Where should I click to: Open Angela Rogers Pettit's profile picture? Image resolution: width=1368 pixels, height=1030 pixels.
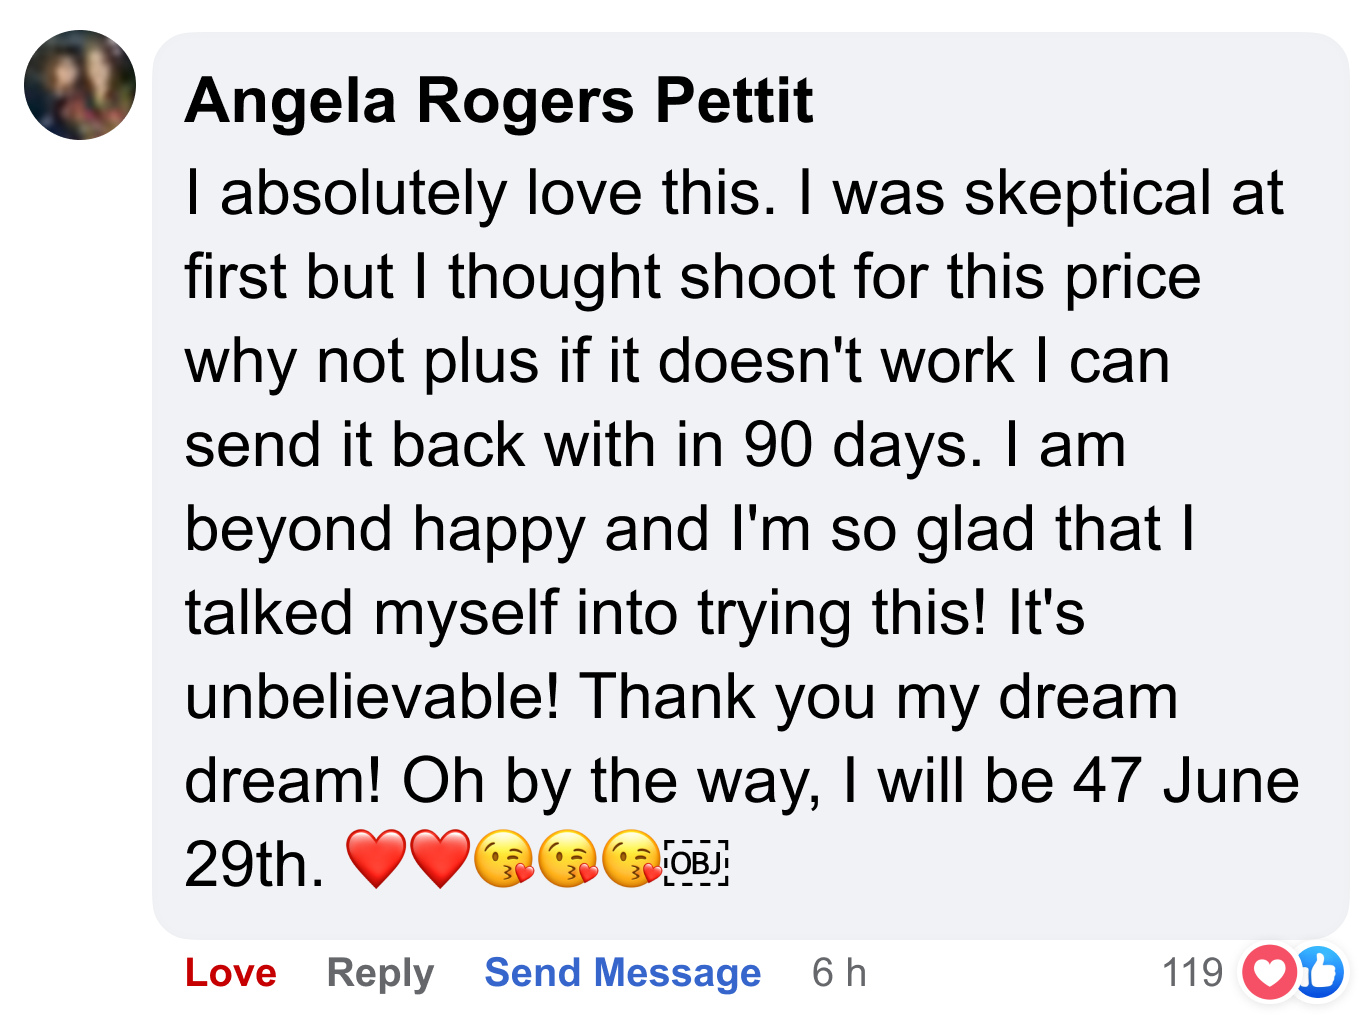click(x=80, y=85)
